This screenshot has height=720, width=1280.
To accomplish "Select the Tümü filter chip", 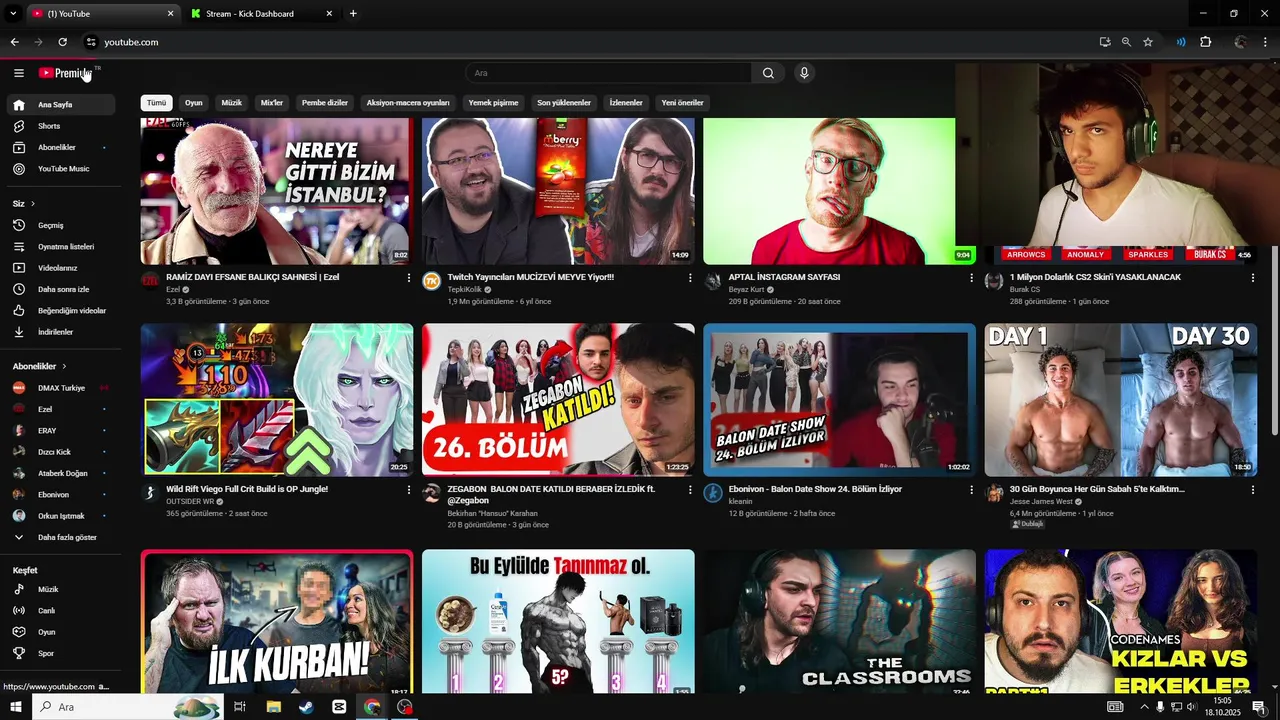I will coord(157,103).
